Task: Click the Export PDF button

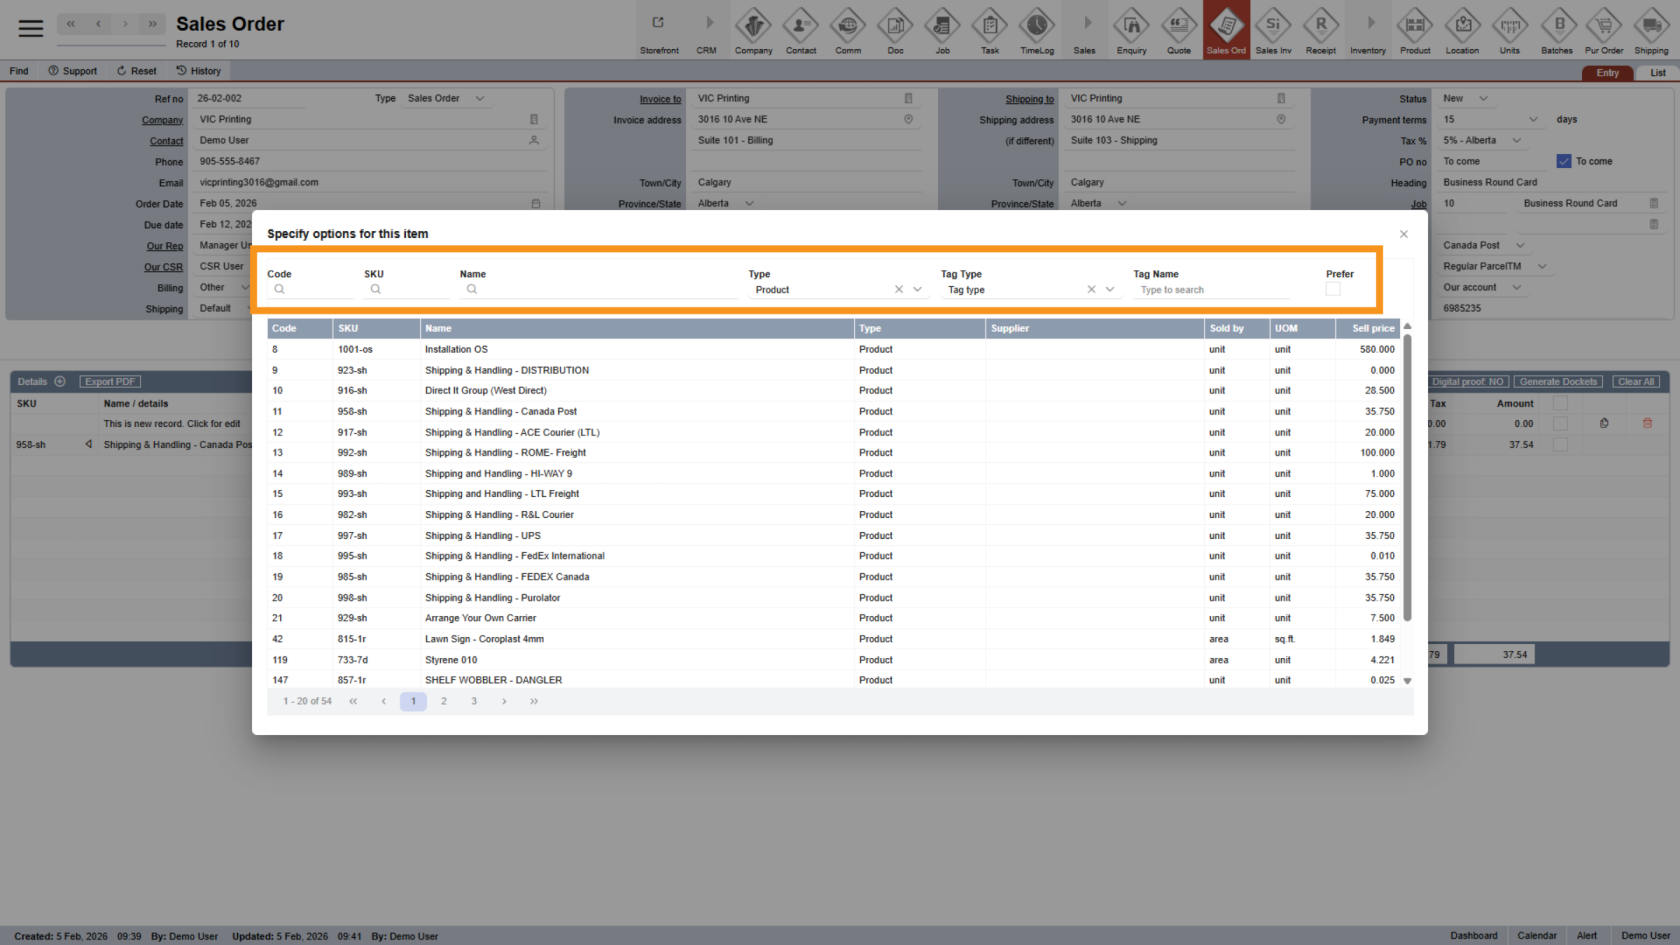Action: pyautogui.click(x=110, y=382)
